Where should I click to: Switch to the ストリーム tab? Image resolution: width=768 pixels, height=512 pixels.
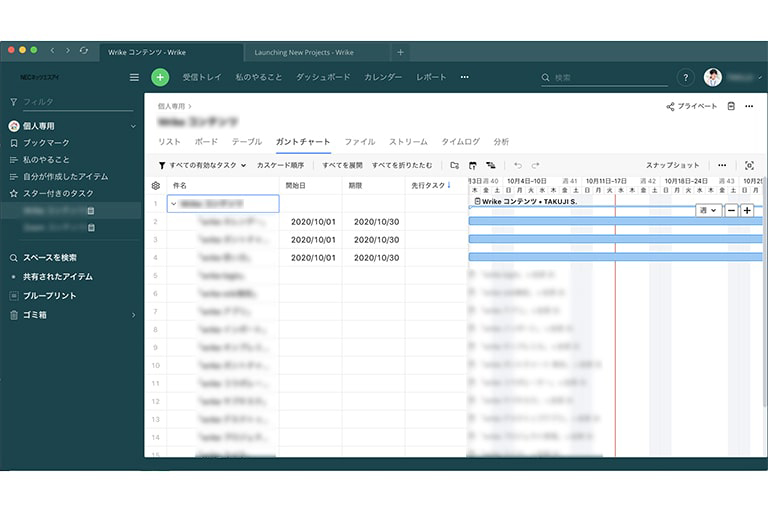coord(408,142)
